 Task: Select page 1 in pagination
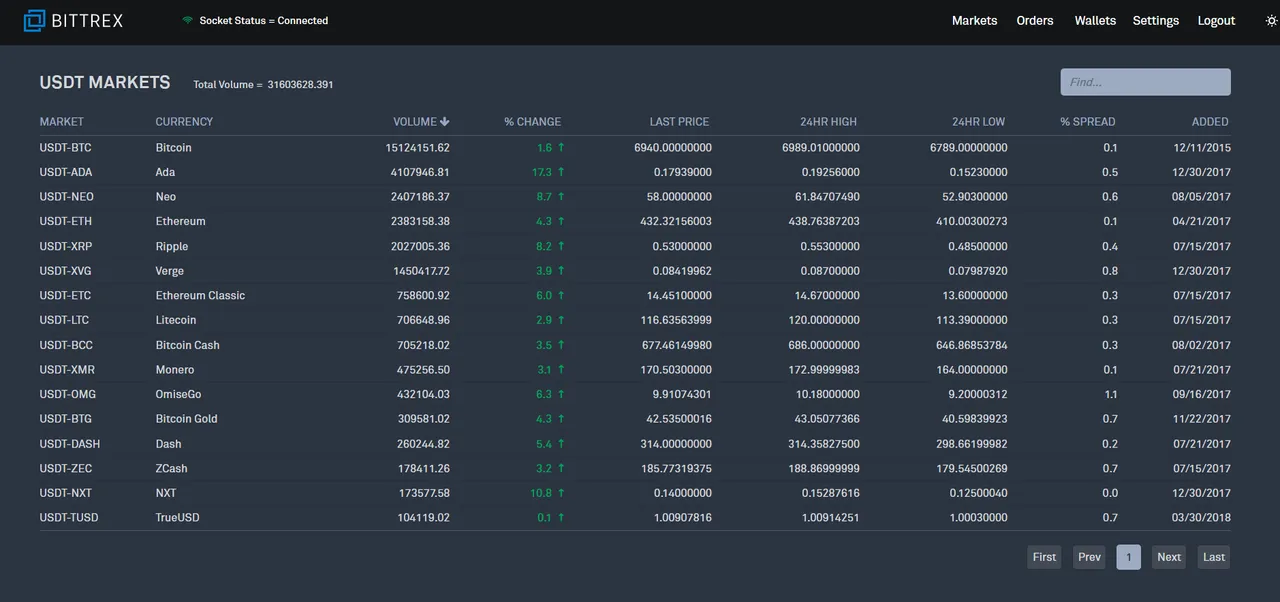point(1128,557)
